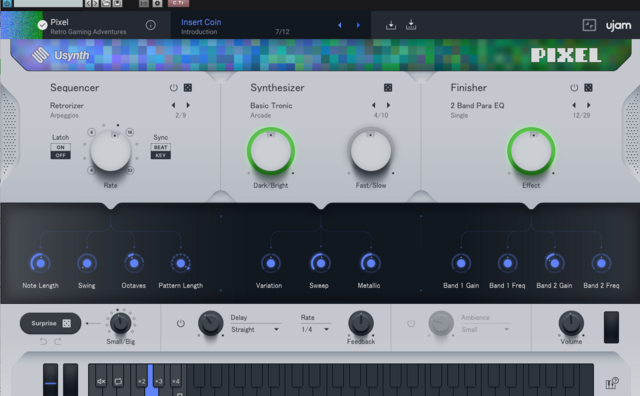
Task: Click the Dark/Bright knob
Action: tap(271, 151)
